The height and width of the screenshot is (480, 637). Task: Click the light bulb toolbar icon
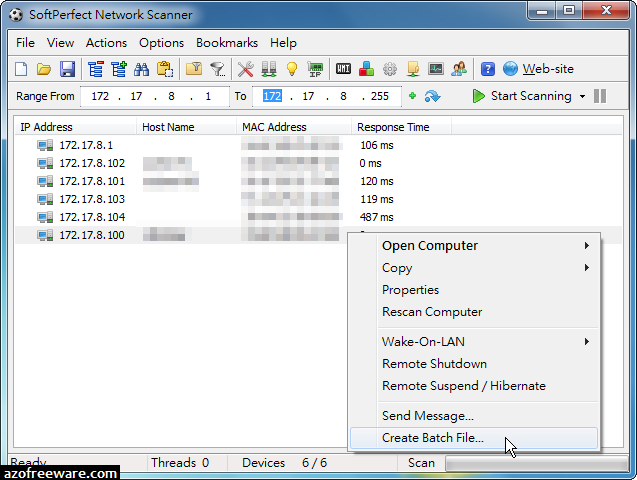pos(292,69)
